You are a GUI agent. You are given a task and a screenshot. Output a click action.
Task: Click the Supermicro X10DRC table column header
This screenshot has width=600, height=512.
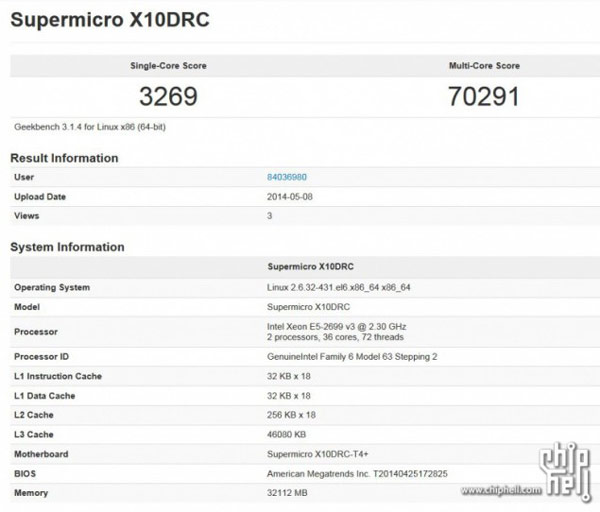point(310,267)
